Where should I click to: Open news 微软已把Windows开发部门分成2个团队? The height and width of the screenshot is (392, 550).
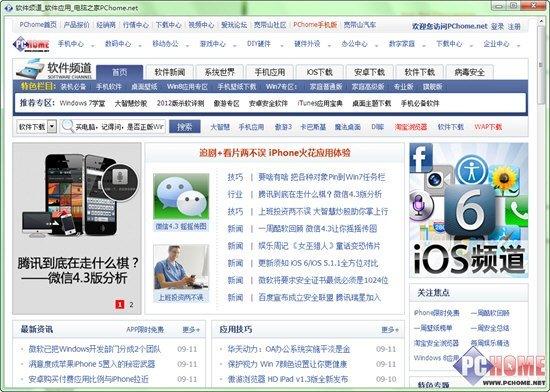[94, 349]
